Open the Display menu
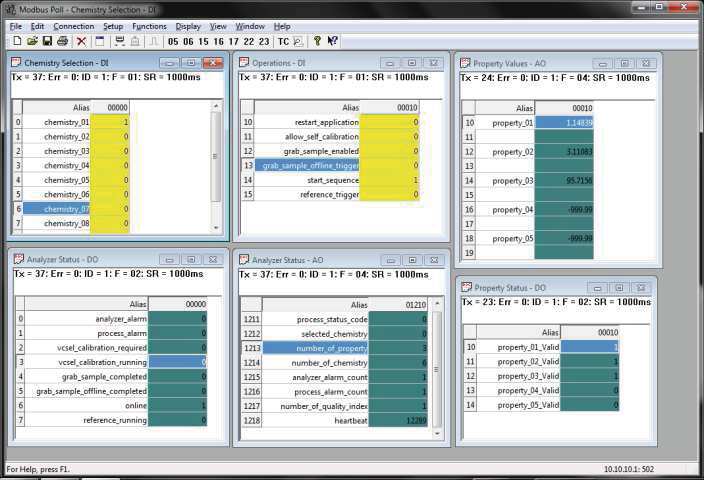This screenshot has height=480, width=704. pyautogui.click(x=188, y=26)
